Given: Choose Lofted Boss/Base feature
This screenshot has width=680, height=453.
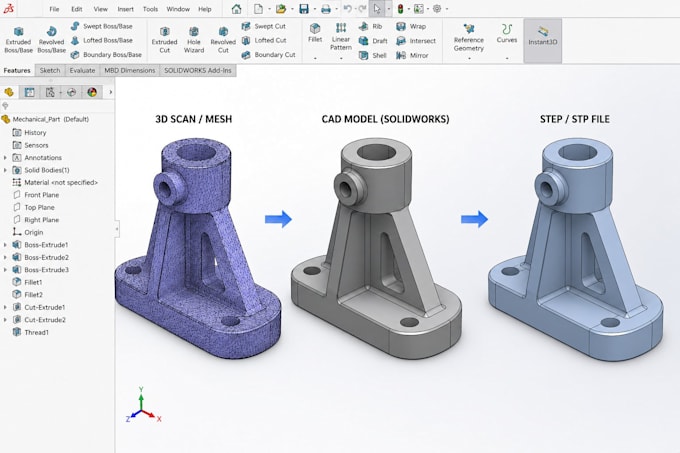Looking at the screenshot, I should 101,40.
